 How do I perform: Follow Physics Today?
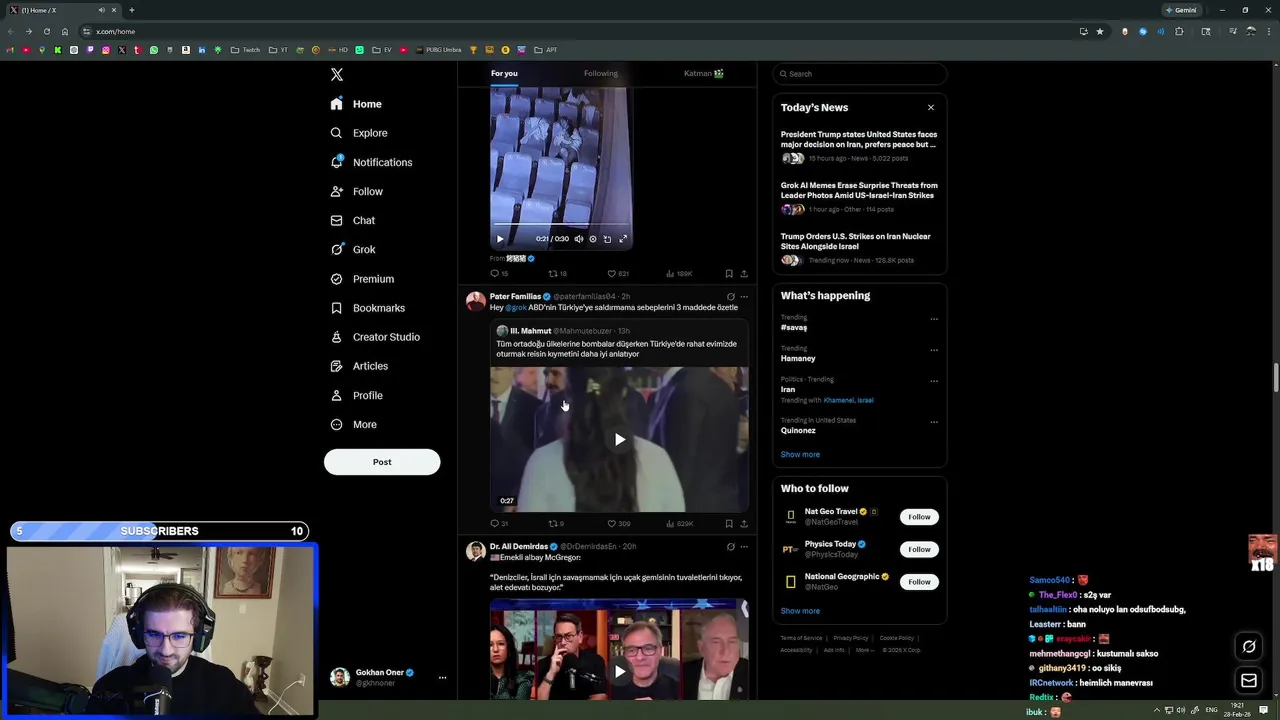pos(919,549)
